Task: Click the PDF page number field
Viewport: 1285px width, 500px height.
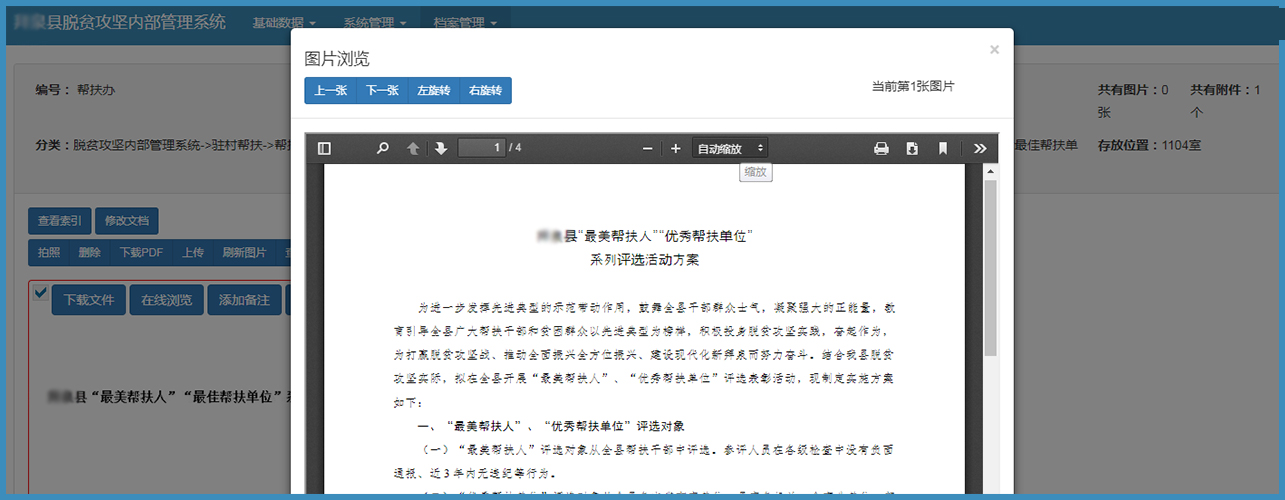Action: click(482, 148)
